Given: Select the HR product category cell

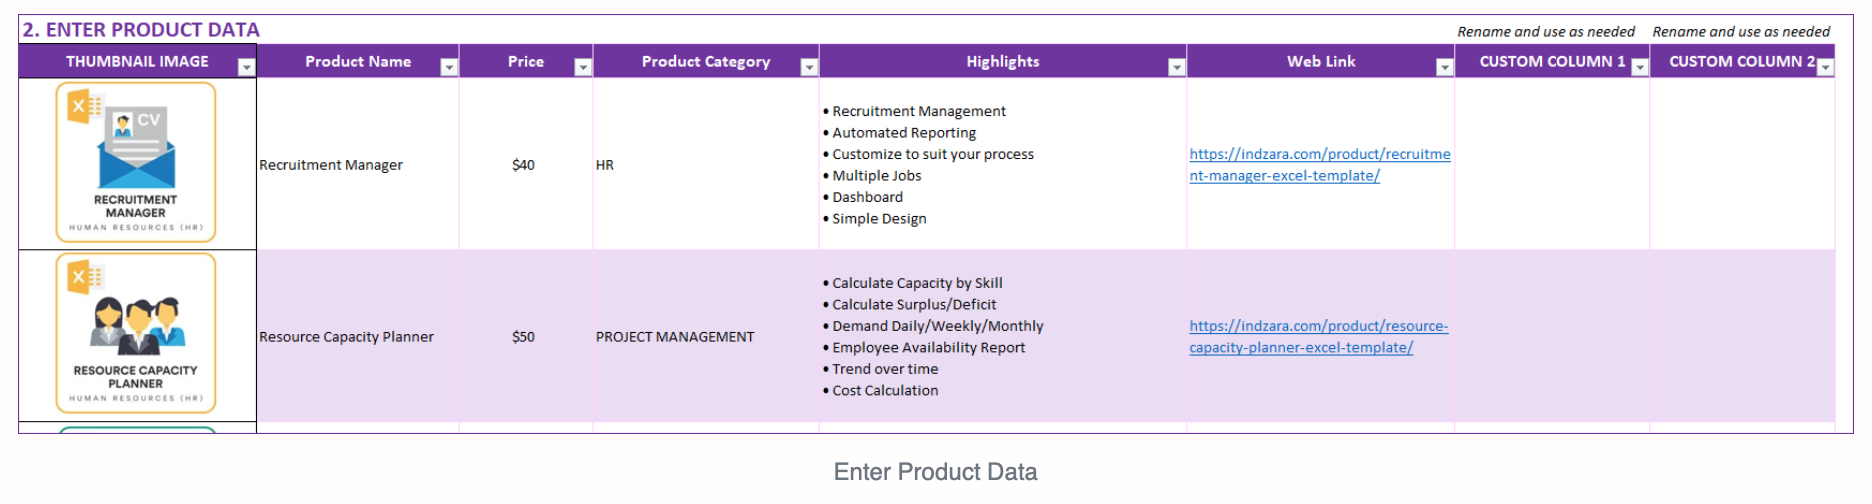Looking at the screenshot, I should tap(706, 165).
